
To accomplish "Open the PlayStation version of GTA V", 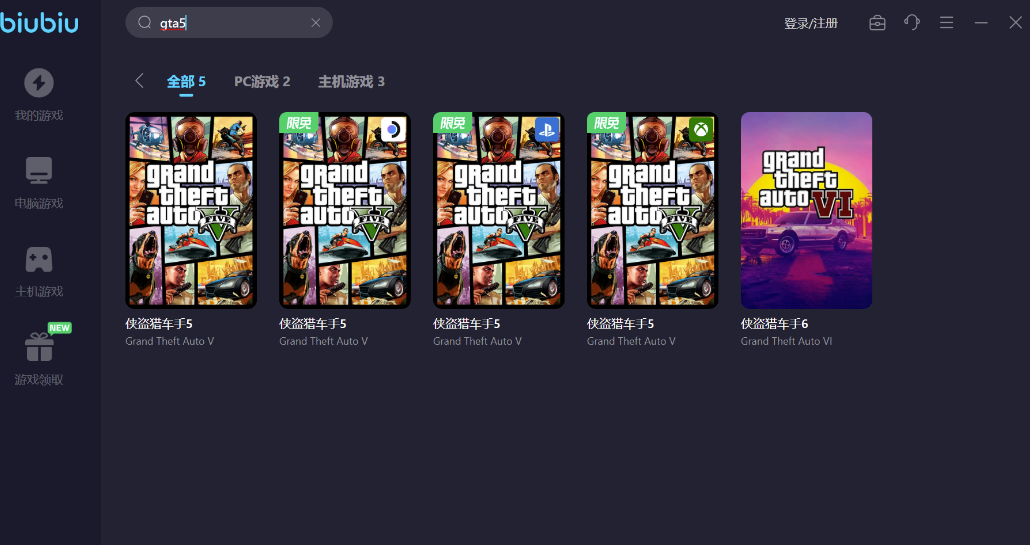I will click(499, 210).
